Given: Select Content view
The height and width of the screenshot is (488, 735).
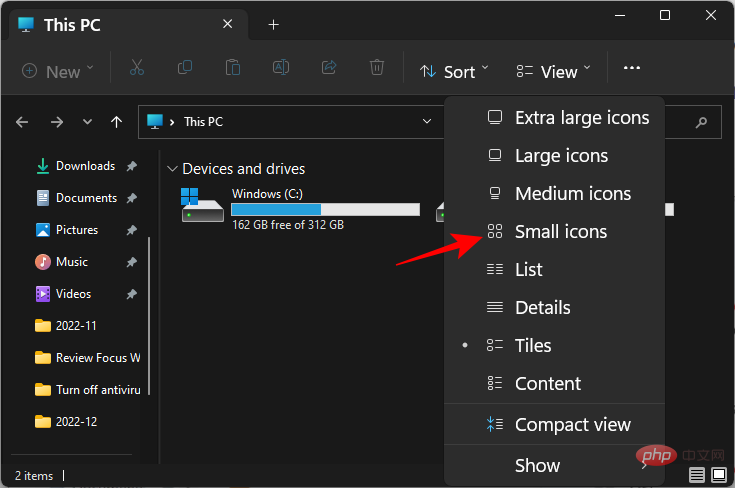Looking at the screenshot, I should pyautogui.click(x=554, y=383).
